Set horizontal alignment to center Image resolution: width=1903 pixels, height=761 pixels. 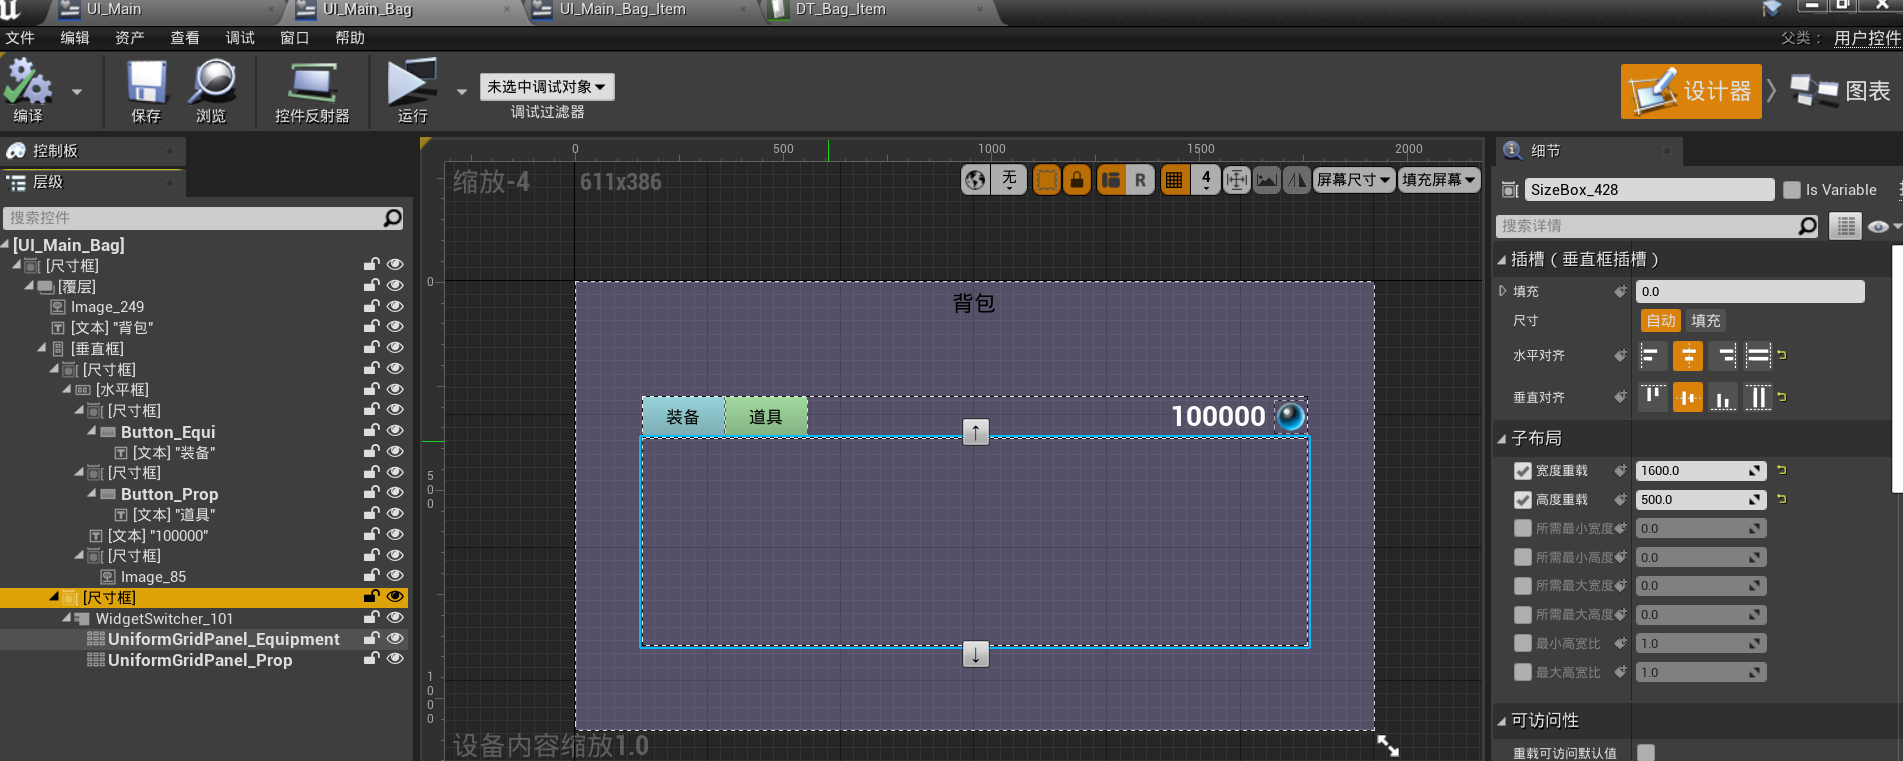[1687, 356]
